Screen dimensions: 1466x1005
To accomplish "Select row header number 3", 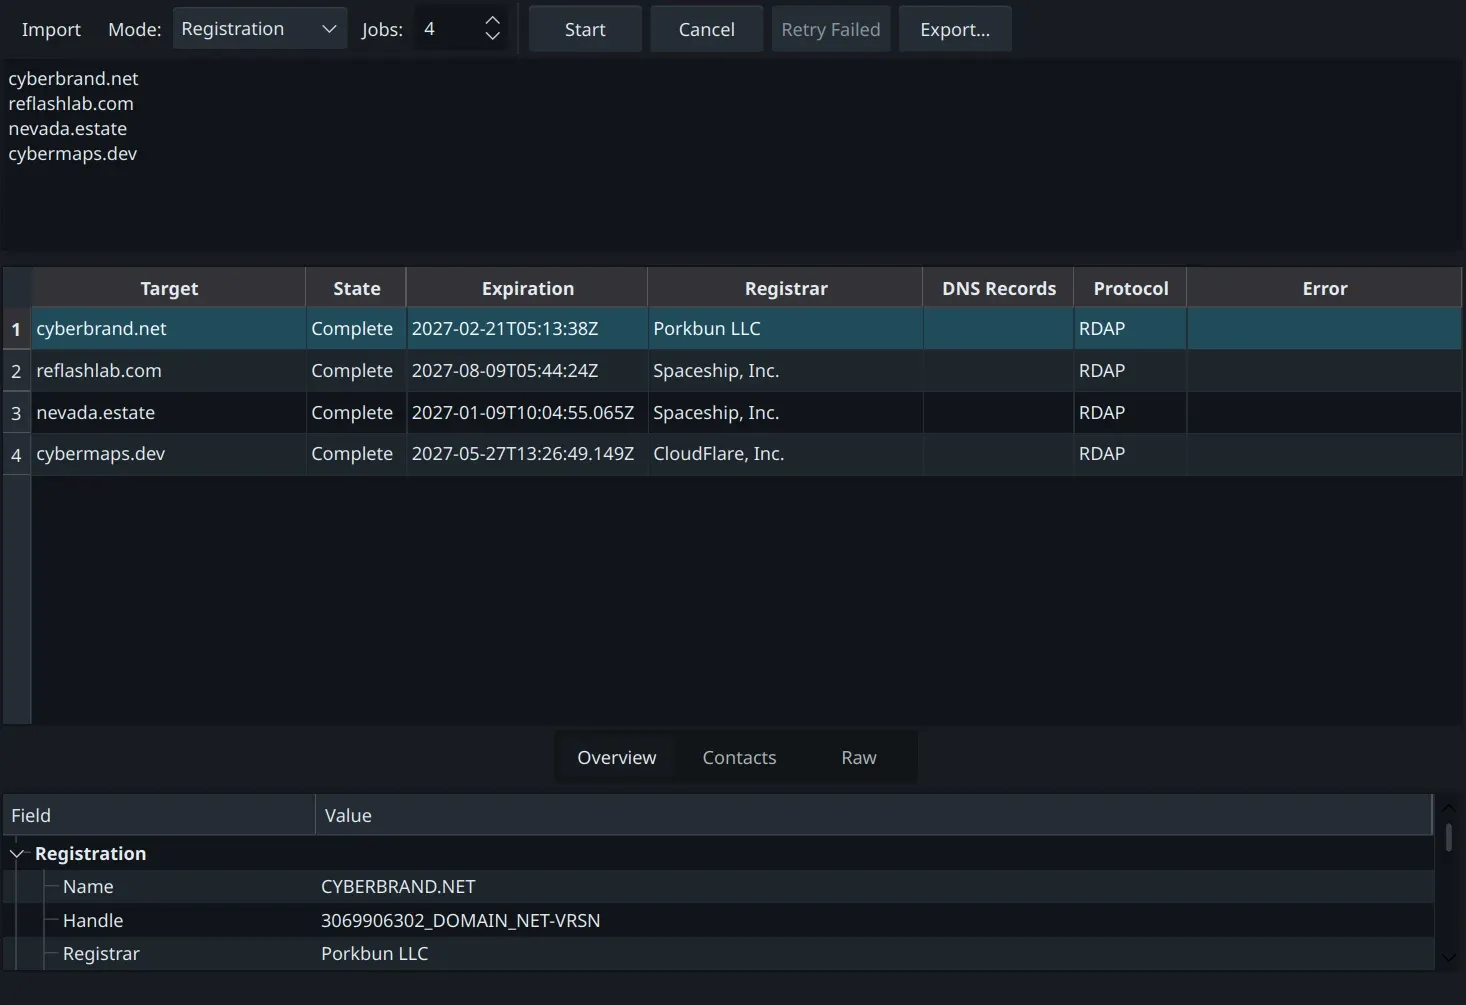I will coord(16,412).
